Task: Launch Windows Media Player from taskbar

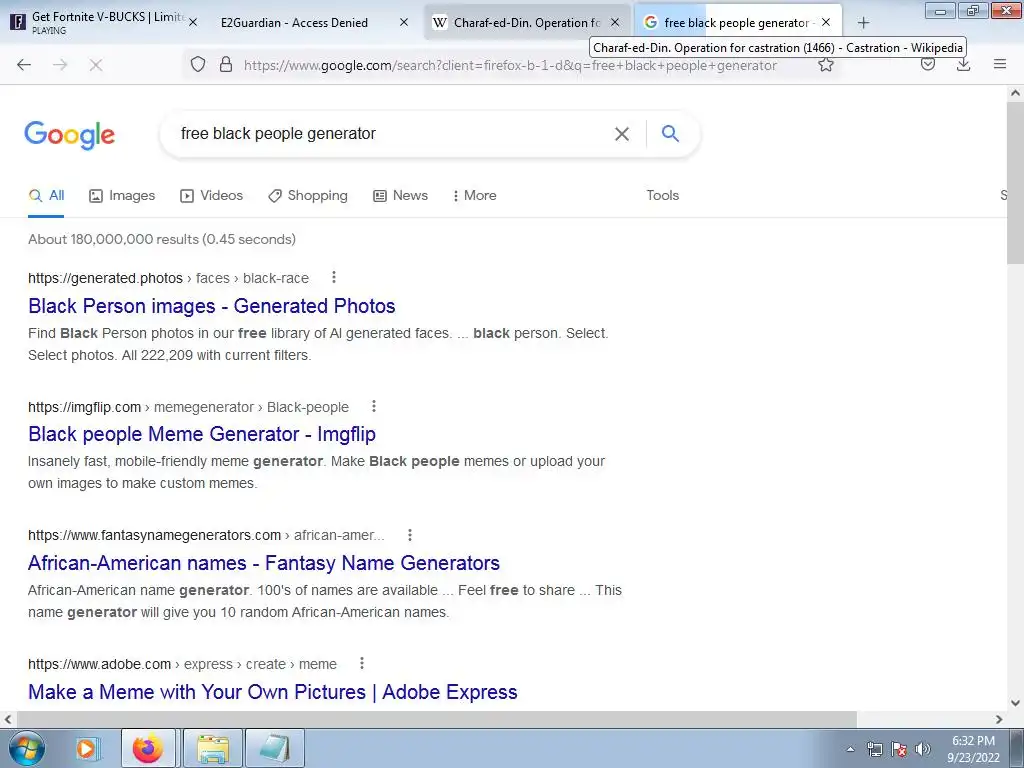Action: click(x=86, y=748)
